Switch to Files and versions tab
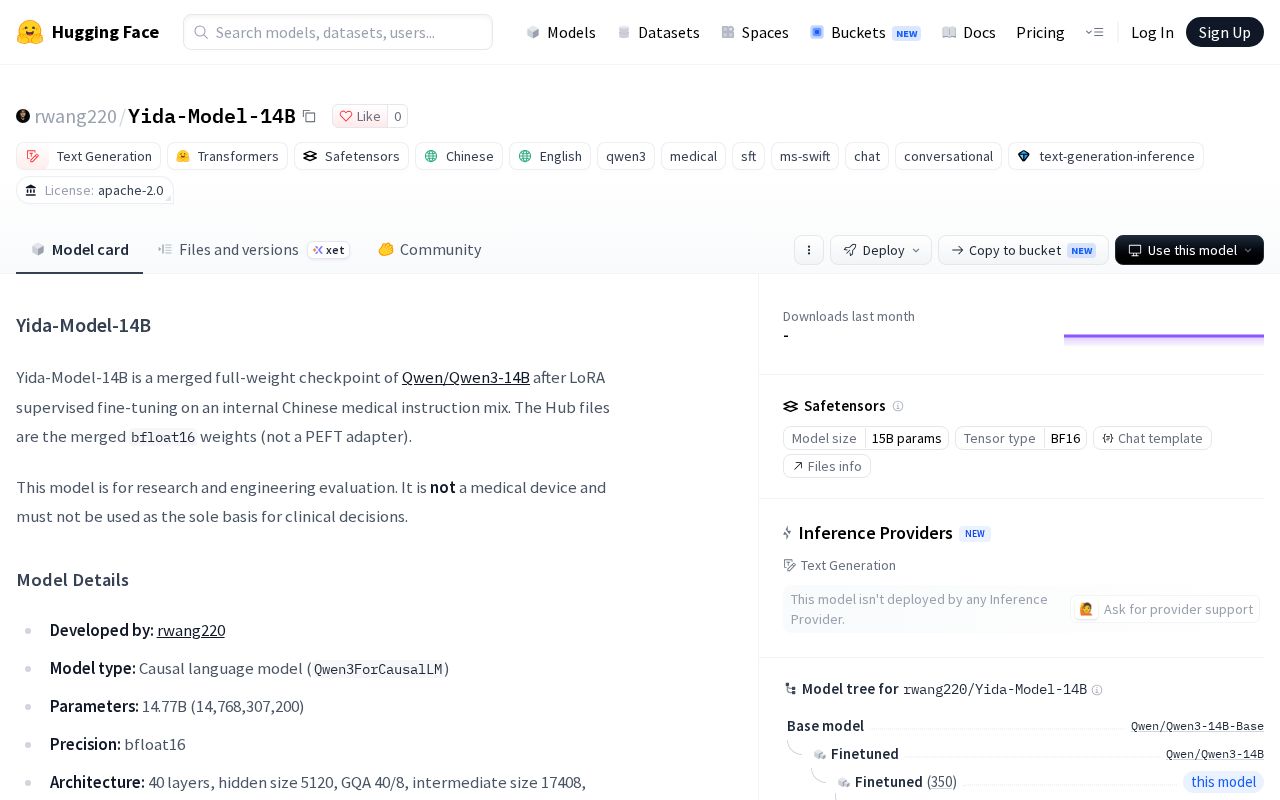Image resolution: width=1280 pixels, height=800 pixels. tap(253, 250)
